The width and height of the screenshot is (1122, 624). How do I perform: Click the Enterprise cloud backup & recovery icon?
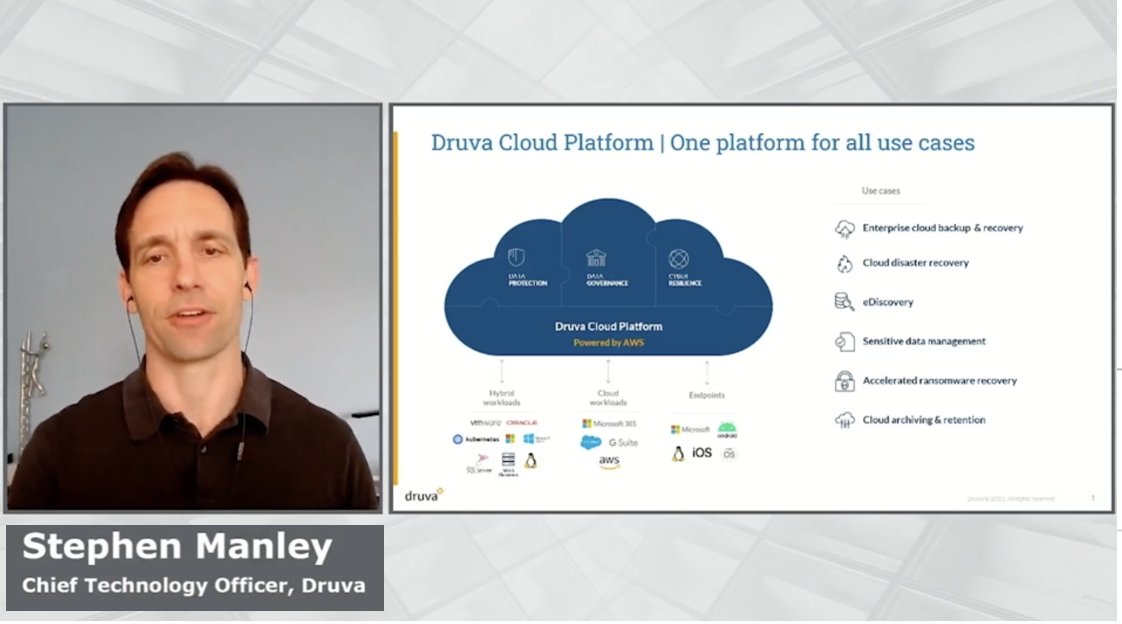(845, 227)
